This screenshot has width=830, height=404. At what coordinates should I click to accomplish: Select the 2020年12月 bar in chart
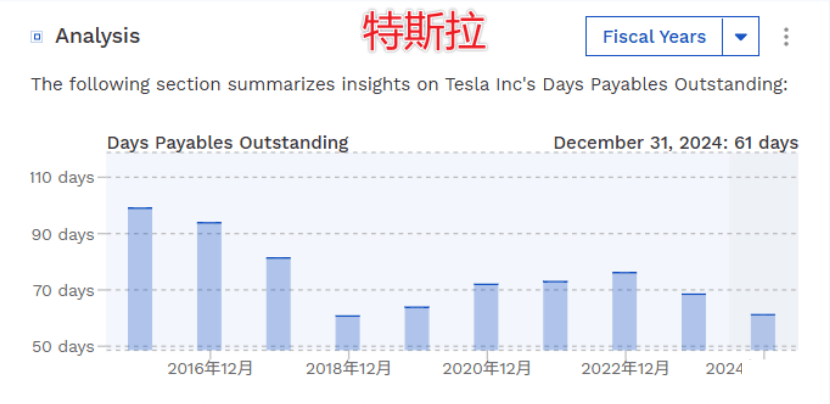pyautogui.click(x=486, y=317)
